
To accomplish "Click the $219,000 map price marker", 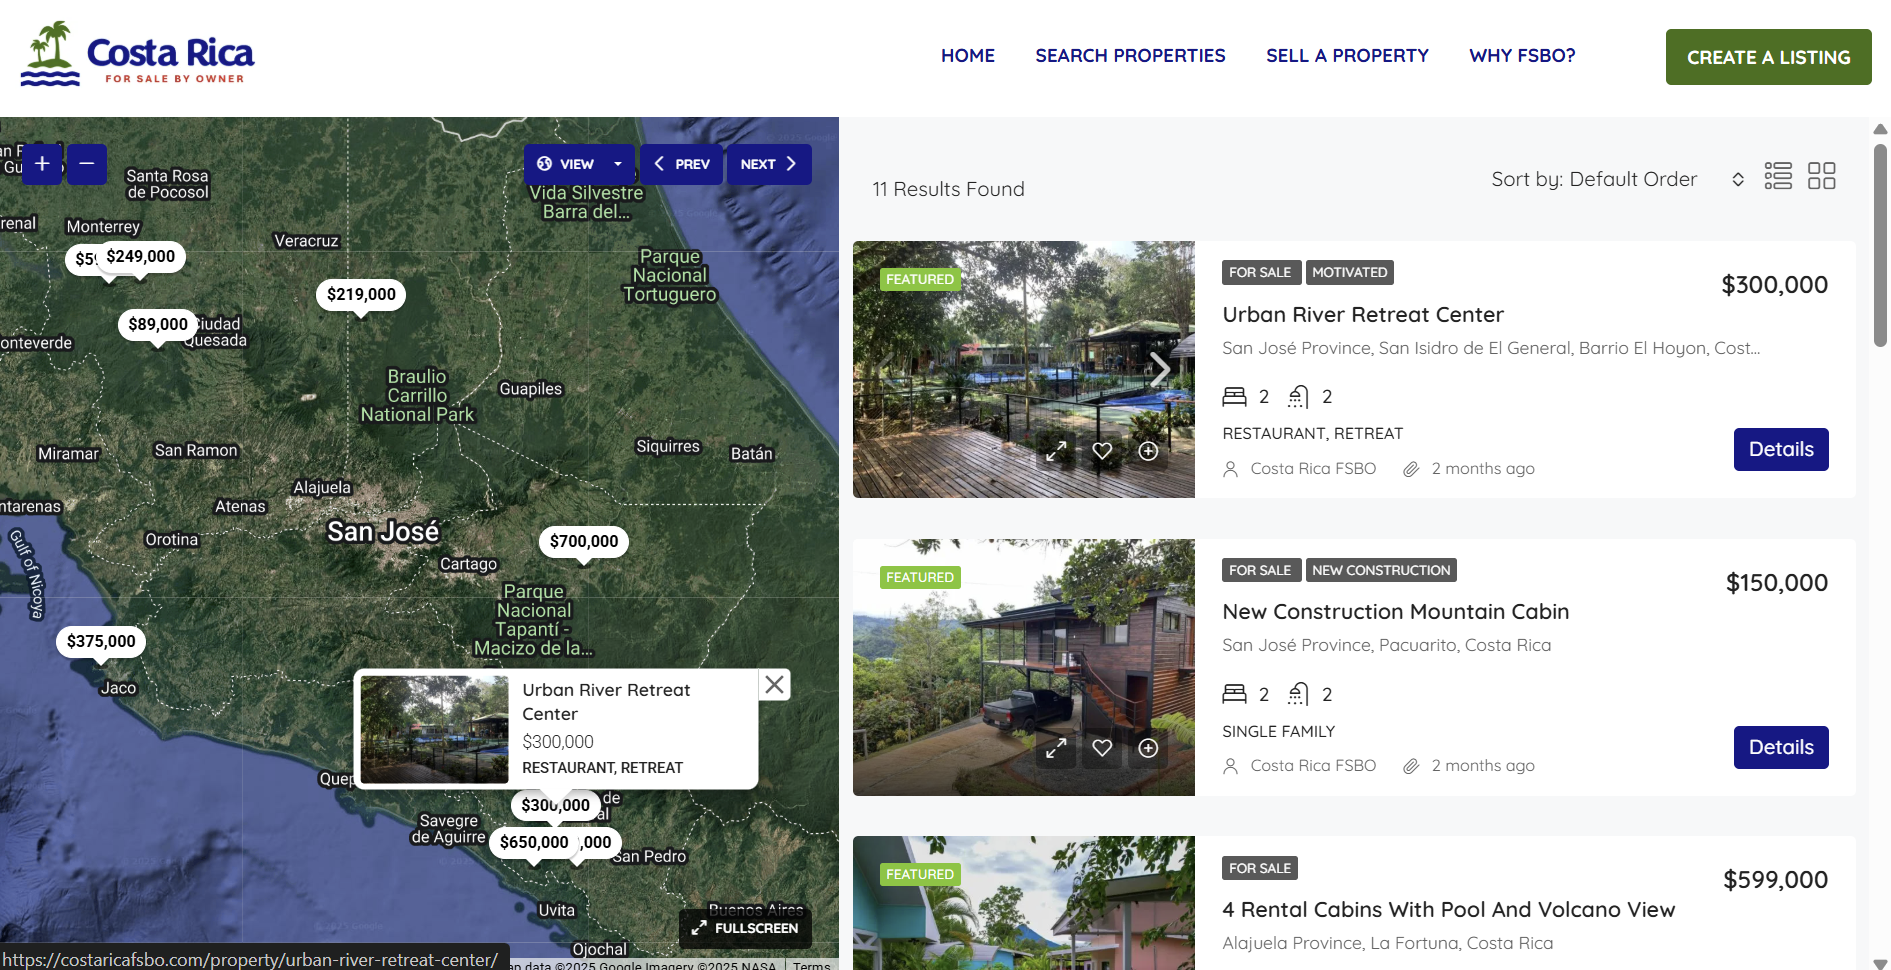I will tap(361, 294).
